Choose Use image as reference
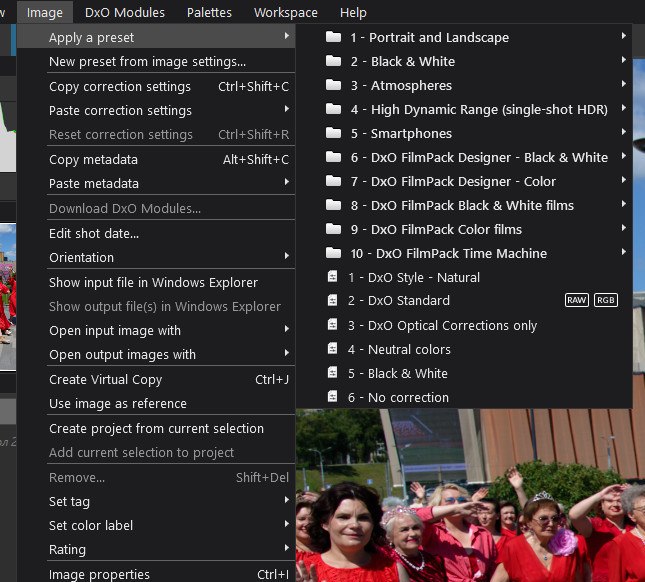This screenshot has height=582, width=645. [156, 403]
